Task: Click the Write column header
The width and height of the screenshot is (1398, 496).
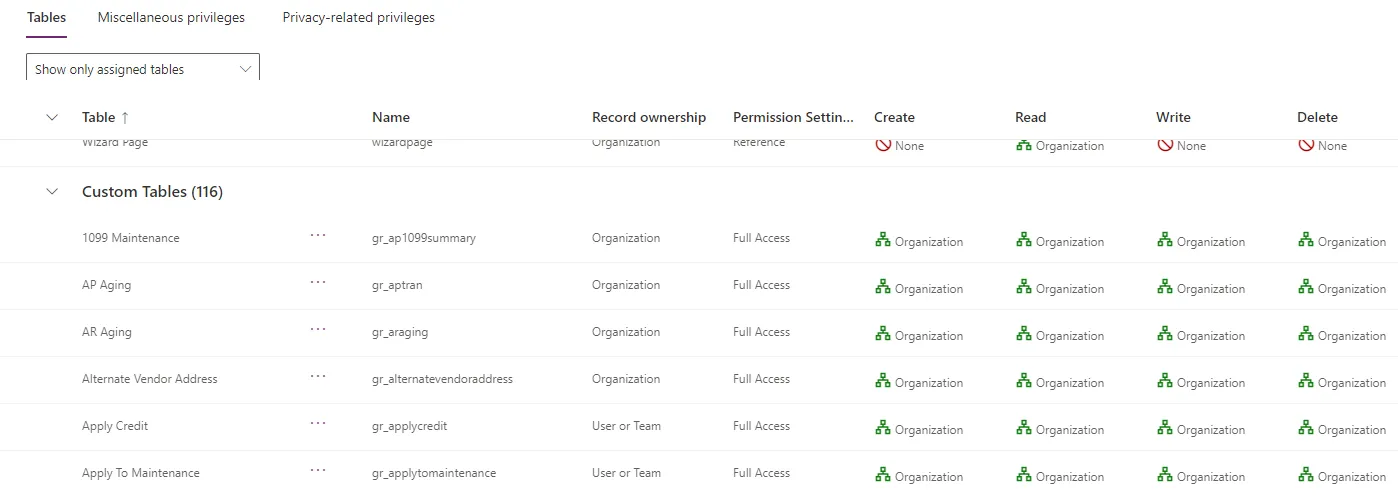Action: pos(1173,117)
